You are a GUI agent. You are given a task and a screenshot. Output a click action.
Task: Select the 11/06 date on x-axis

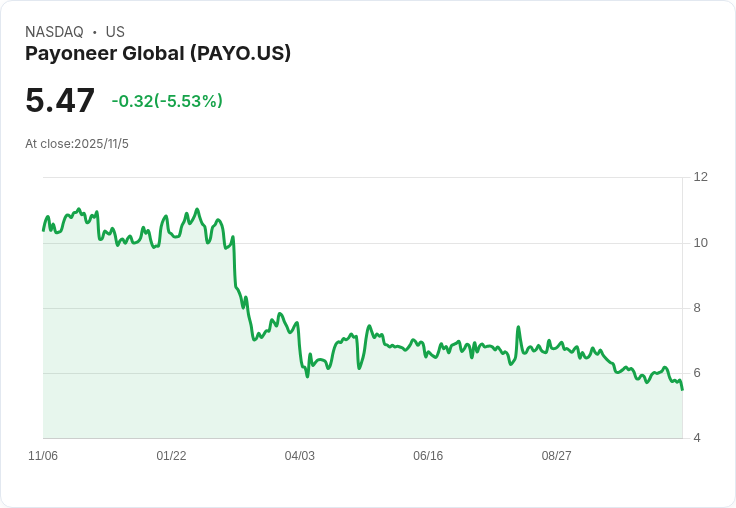tap(43, 456)
